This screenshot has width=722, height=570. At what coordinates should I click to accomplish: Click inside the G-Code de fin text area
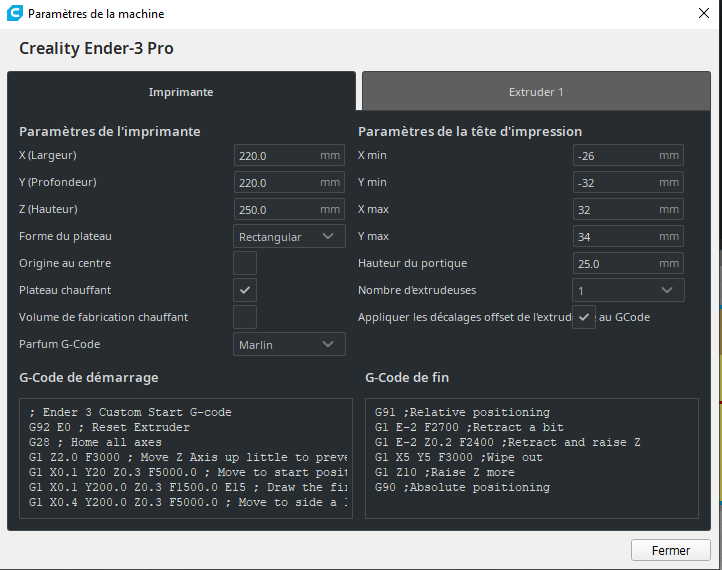(x=532, y=458)
